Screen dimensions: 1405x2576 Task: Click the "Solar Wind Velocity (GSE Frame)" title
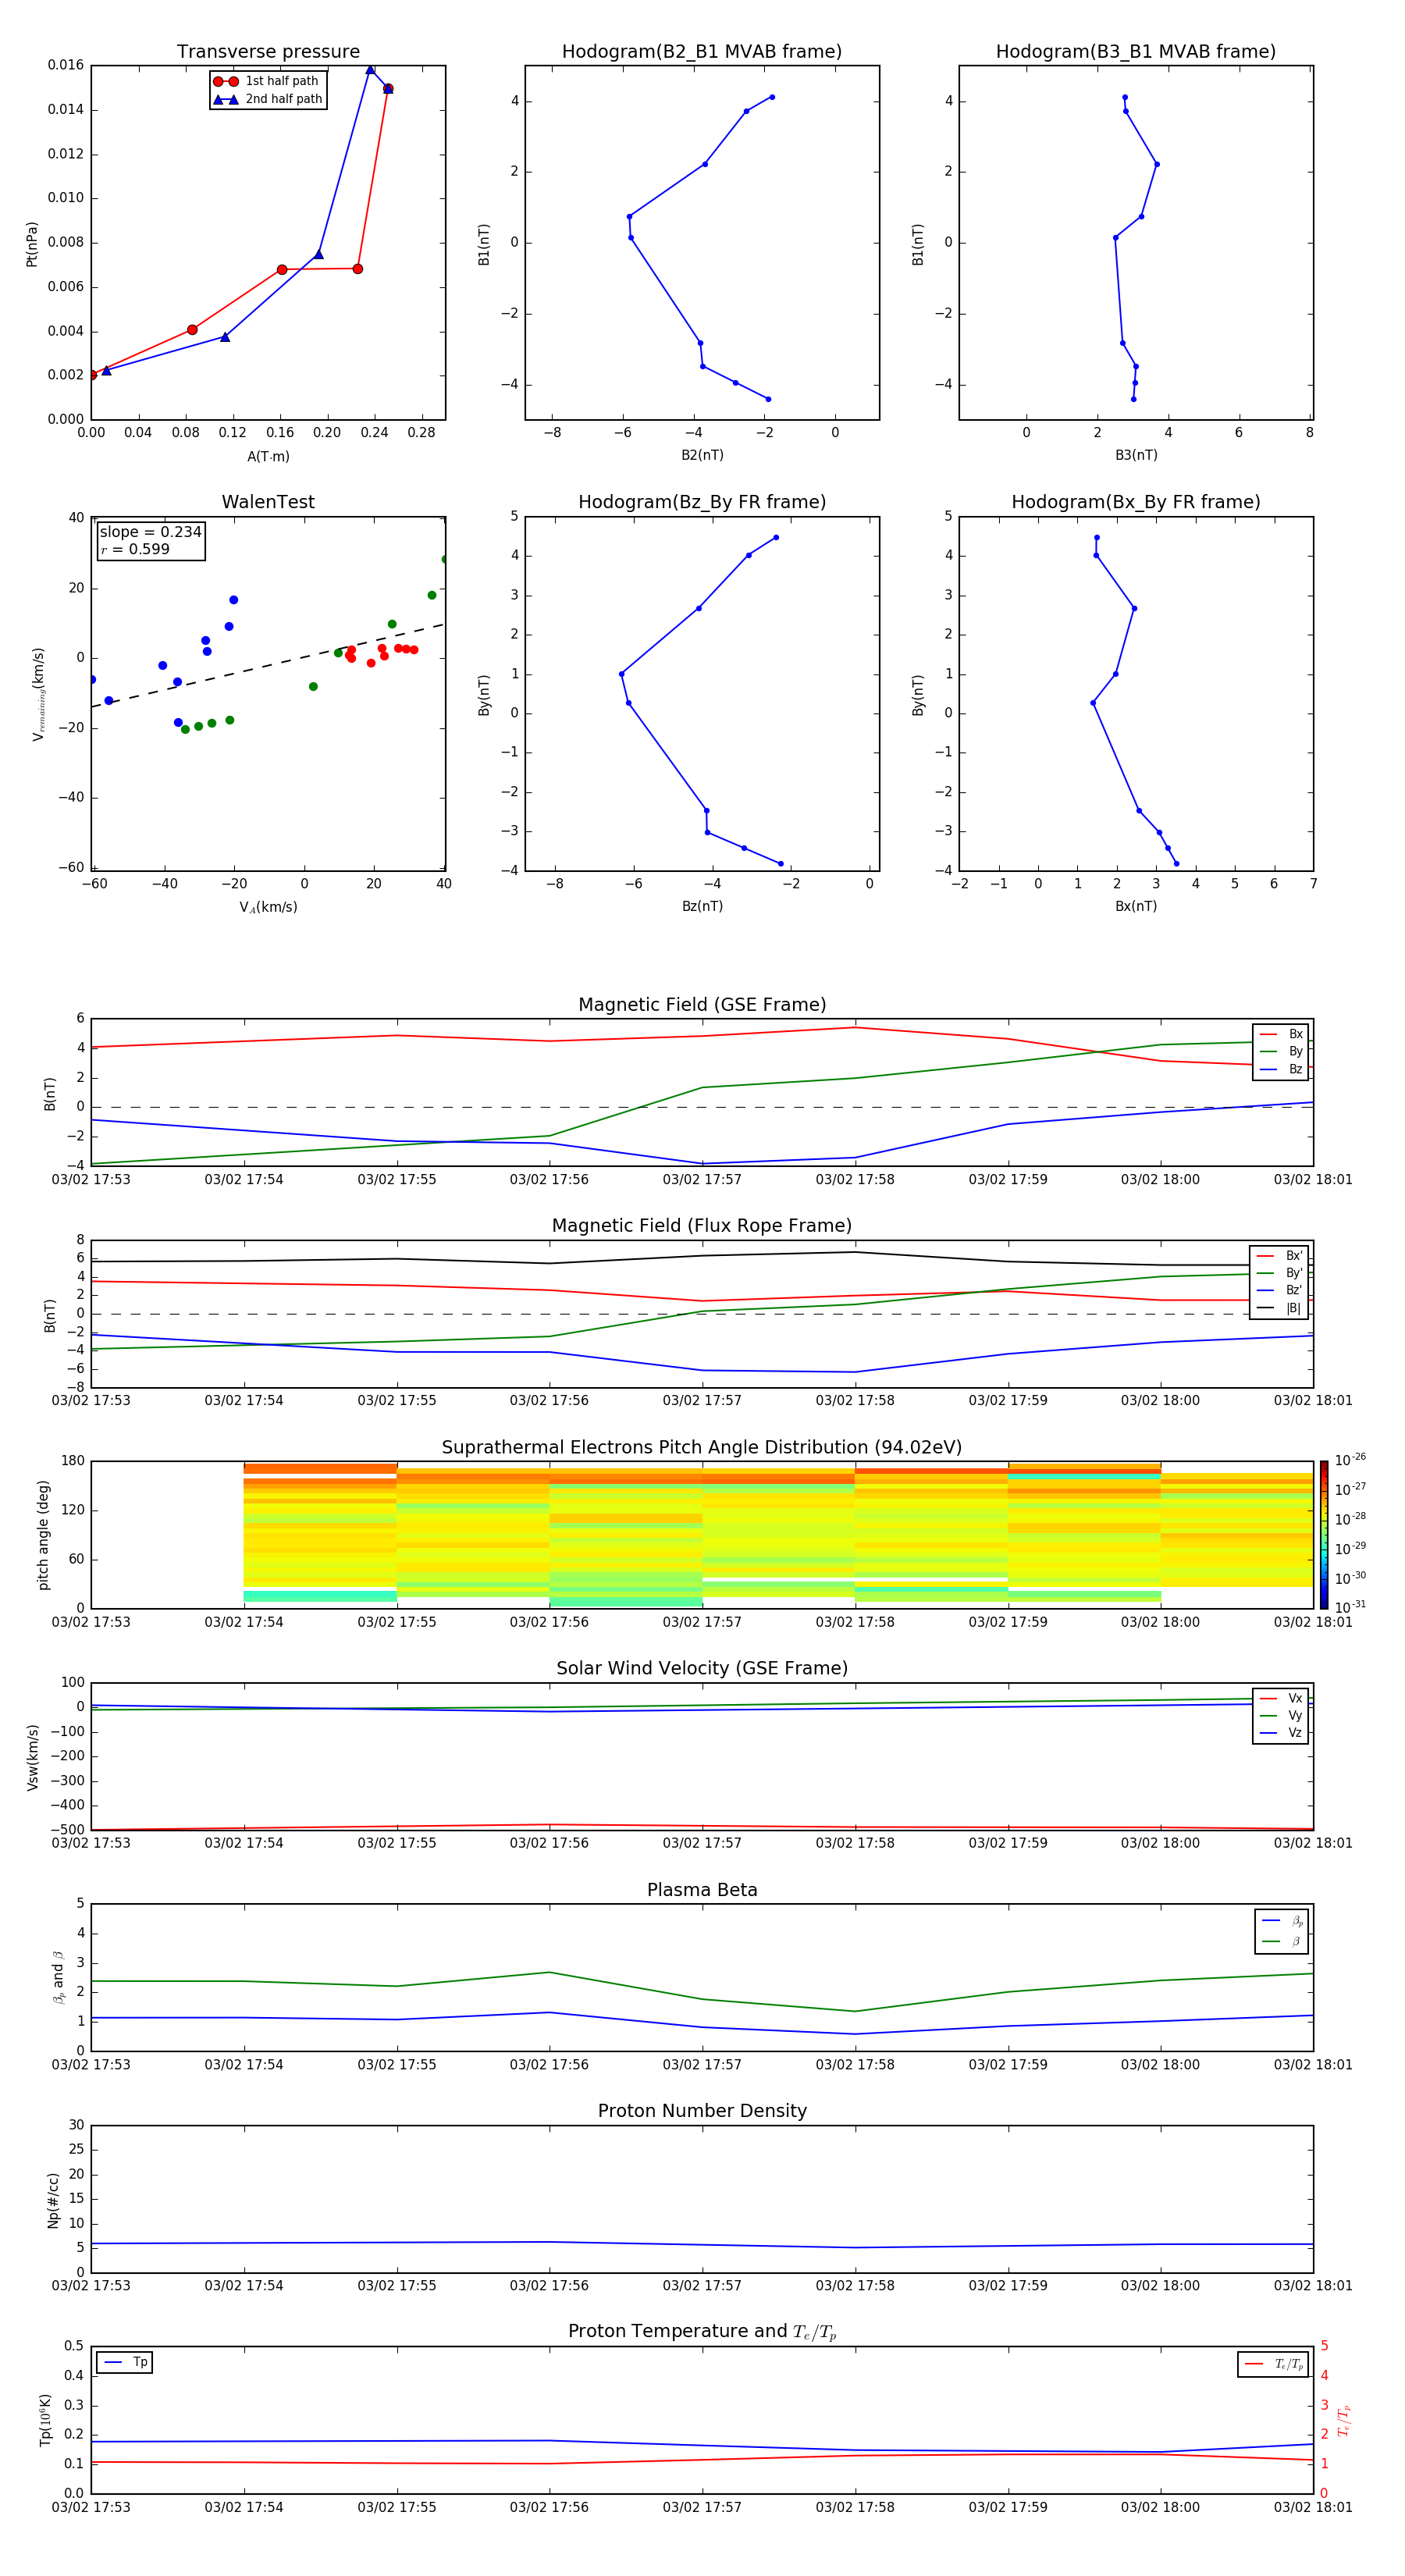[x=702, y=1668]
